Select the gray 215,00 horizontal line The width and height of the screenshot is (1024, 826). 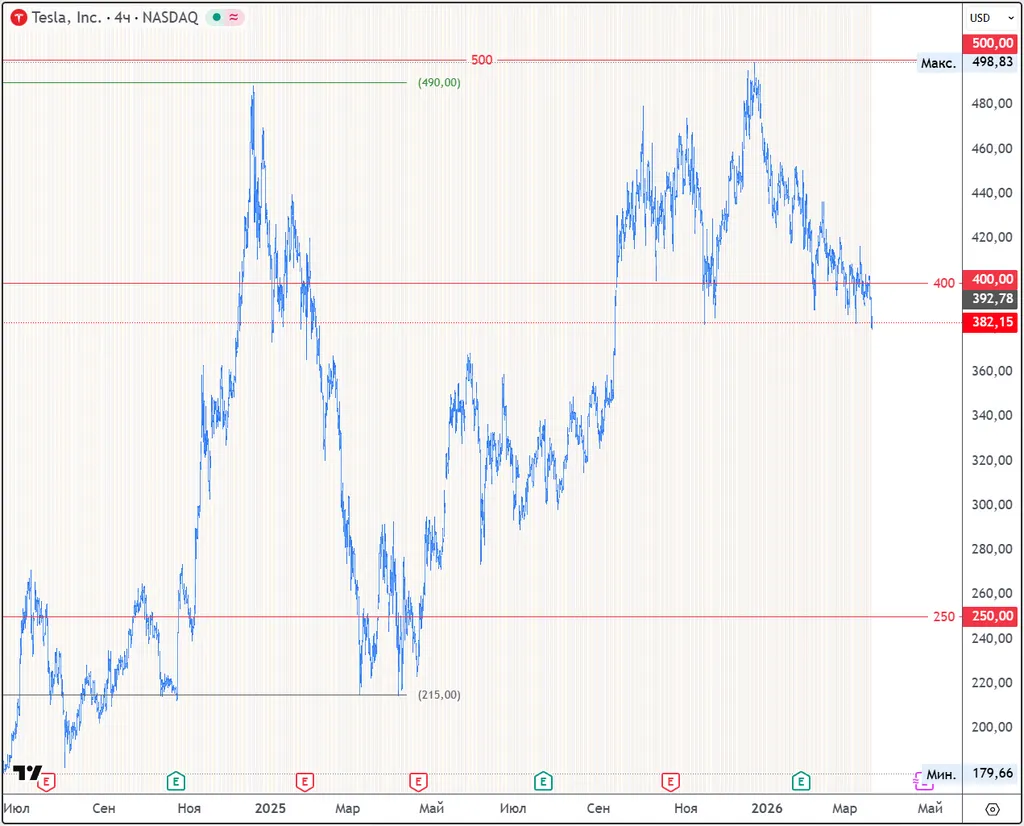tap(200, 694)
